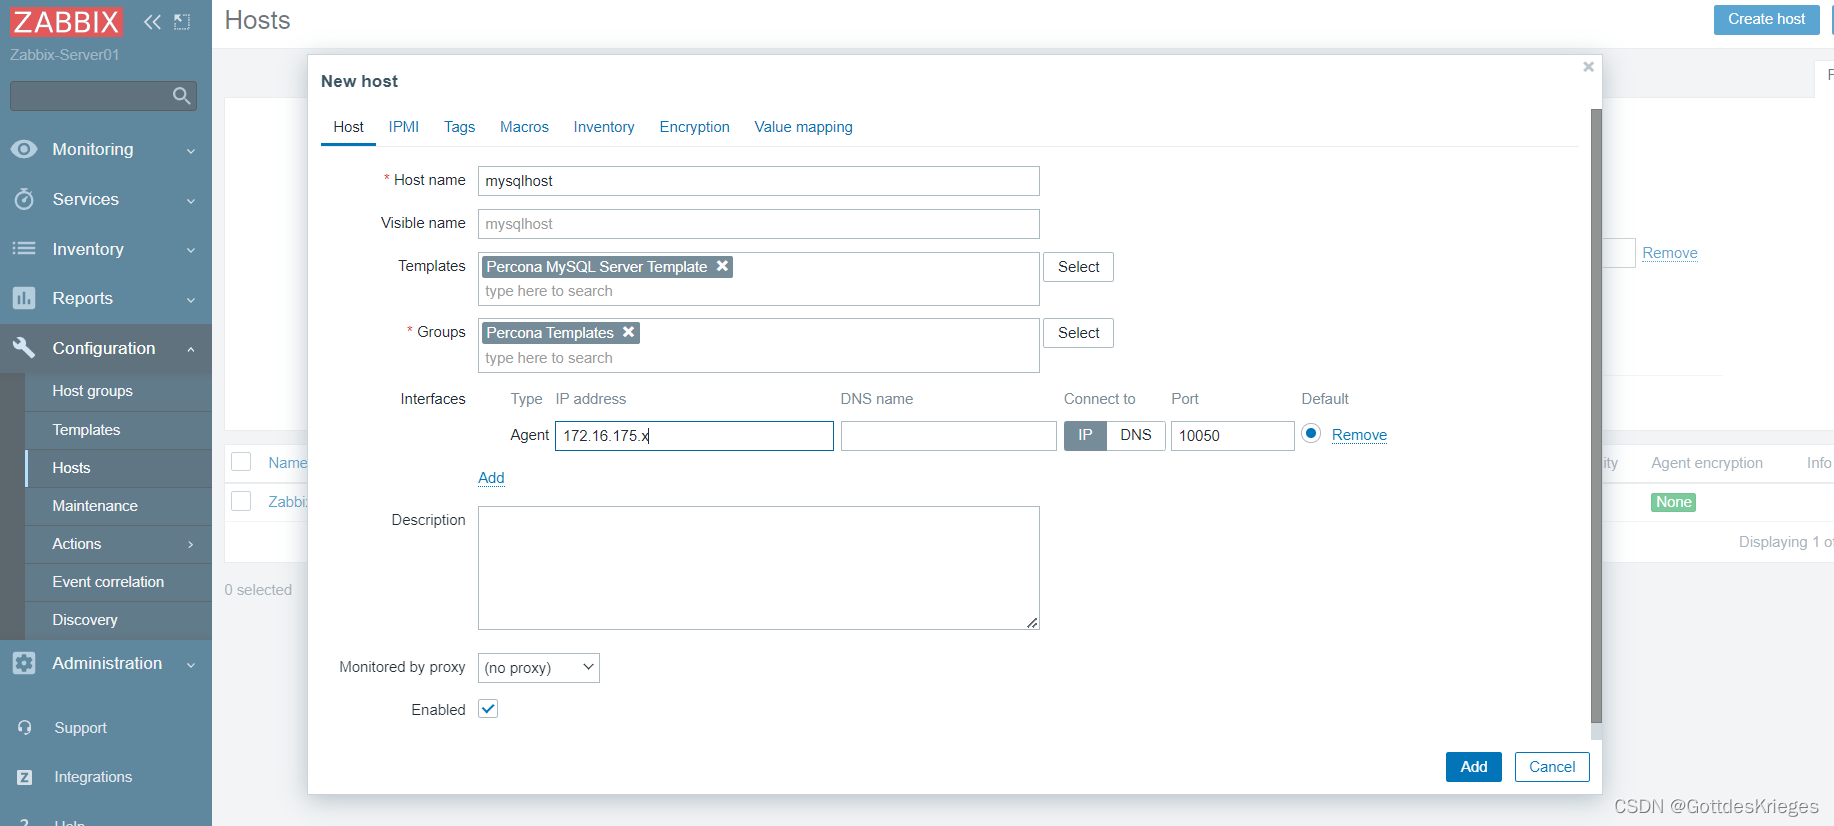
Task: Open the Inventory tab in dialog
Action: 604,127
